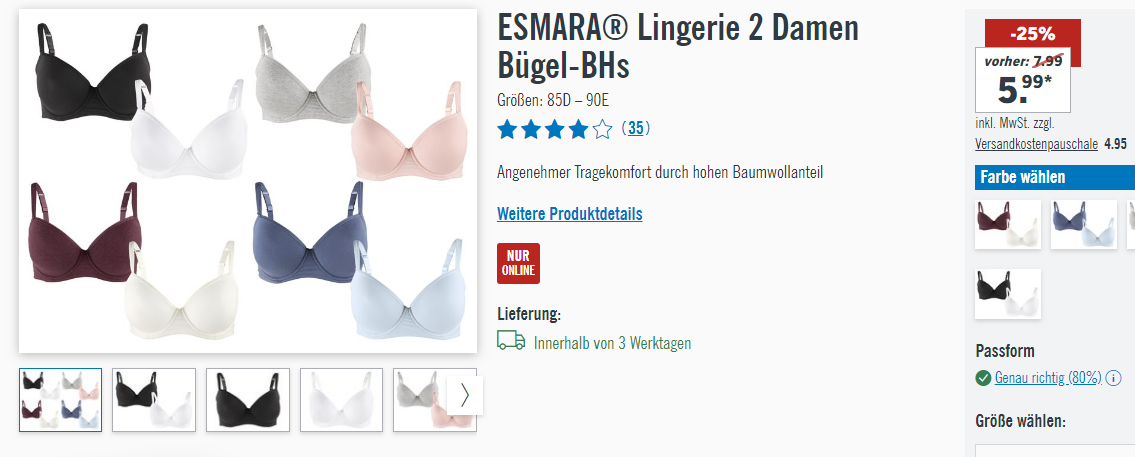
Task: Open the Genau richtig (80%) link
Action: (x=1048, y=378)
